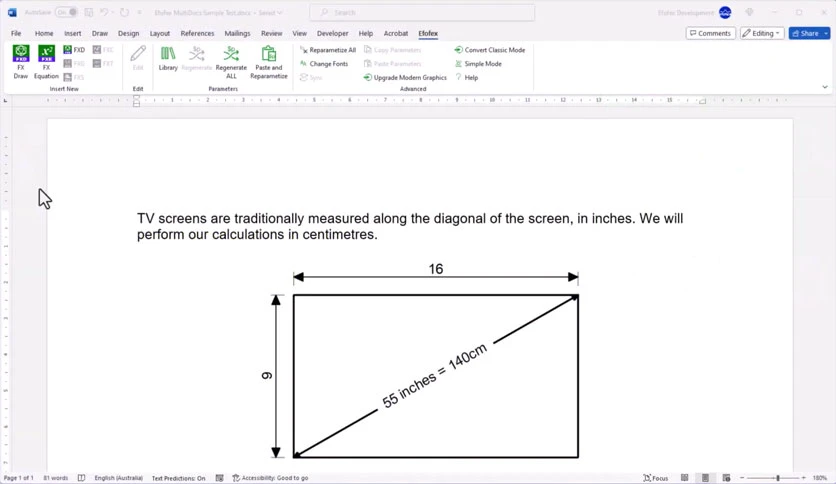Screen dimensions: 836x484
Task: Click English (Australia) language indicator
Action: pos(119,478)
